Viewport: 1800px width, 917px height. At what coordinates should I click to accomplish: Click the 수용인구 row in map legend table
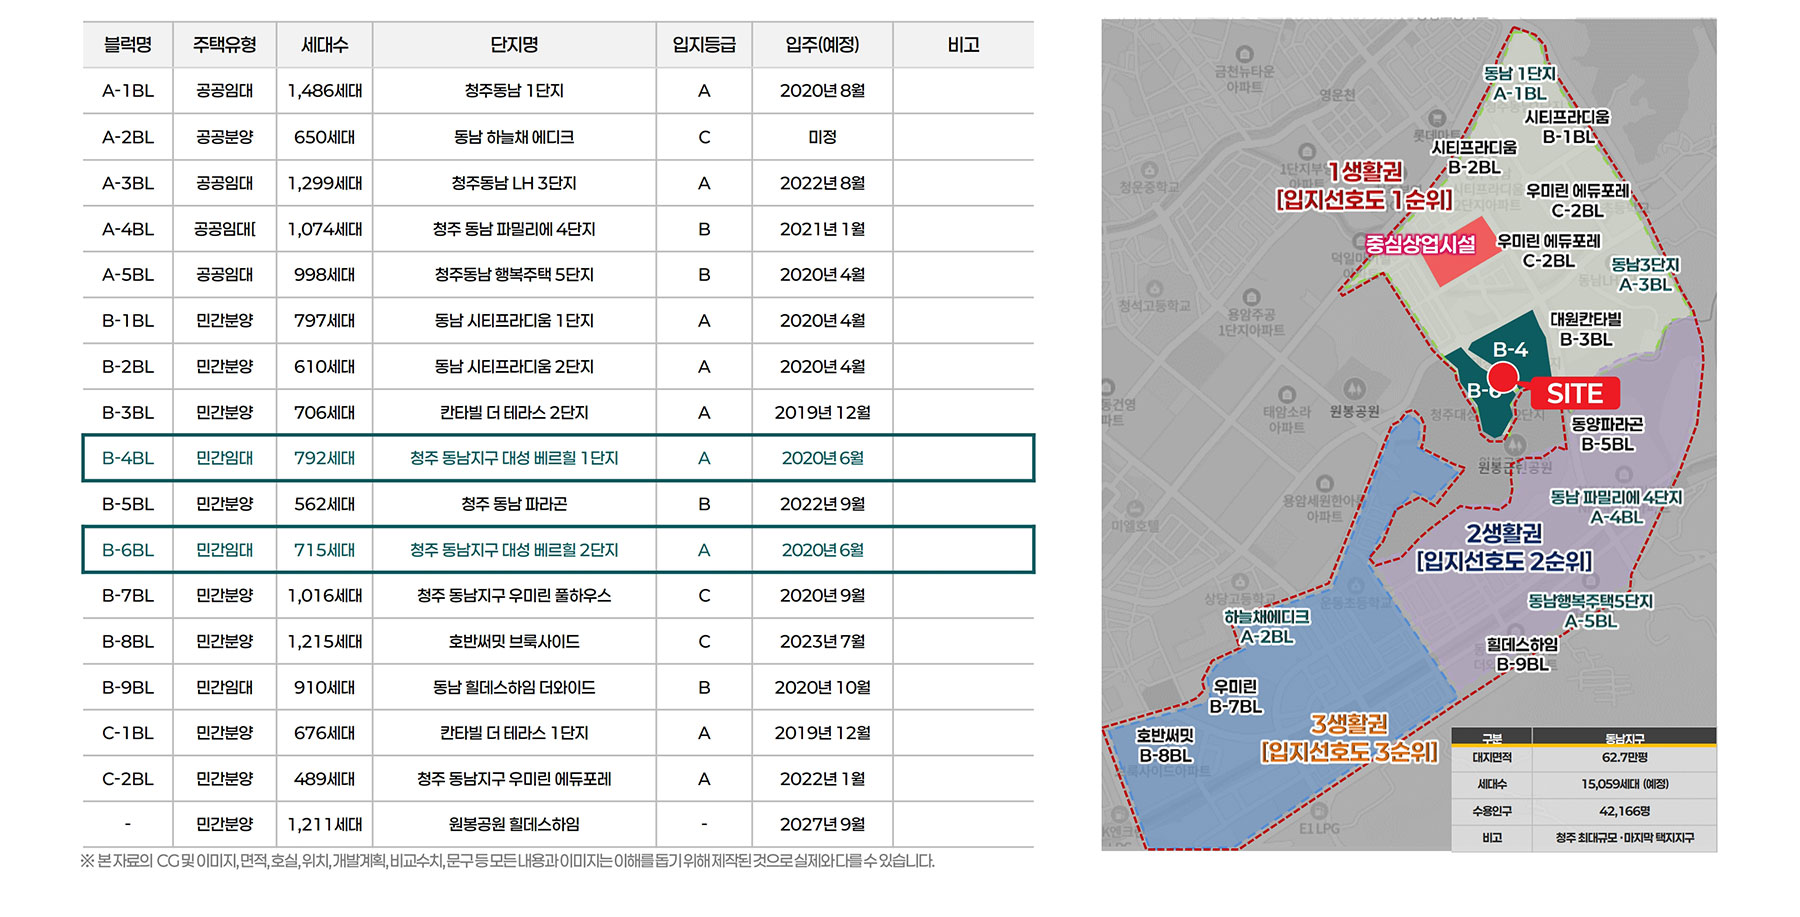coord(1583,811)
